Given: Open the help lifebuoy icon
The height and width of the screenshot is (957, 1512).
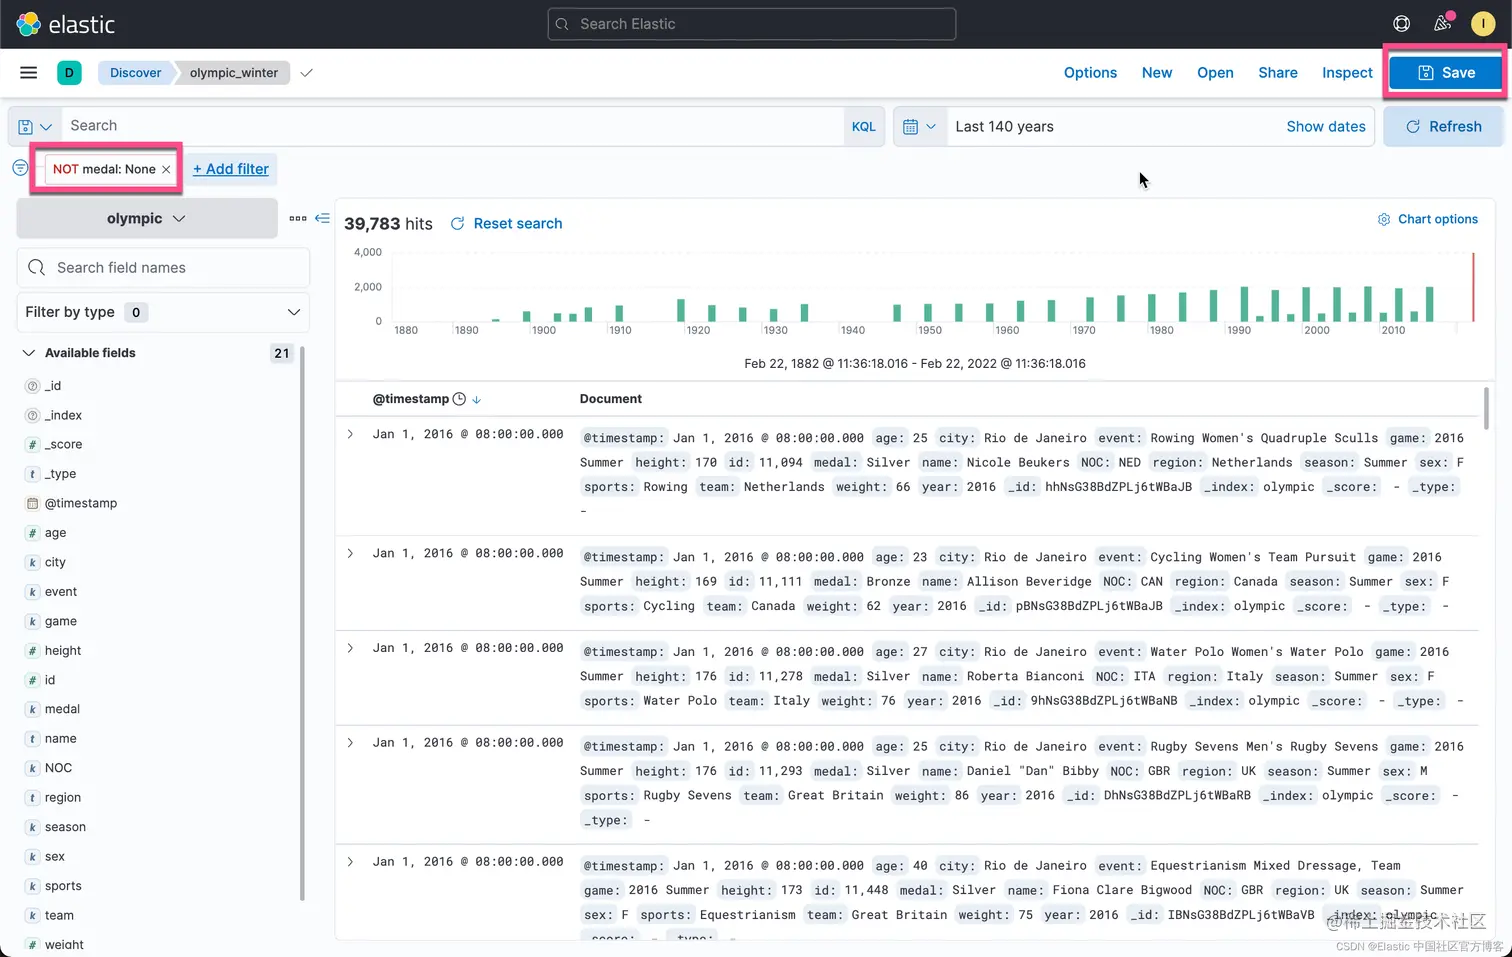Looking at the screenshot, I should click(x=1402, y=24).
